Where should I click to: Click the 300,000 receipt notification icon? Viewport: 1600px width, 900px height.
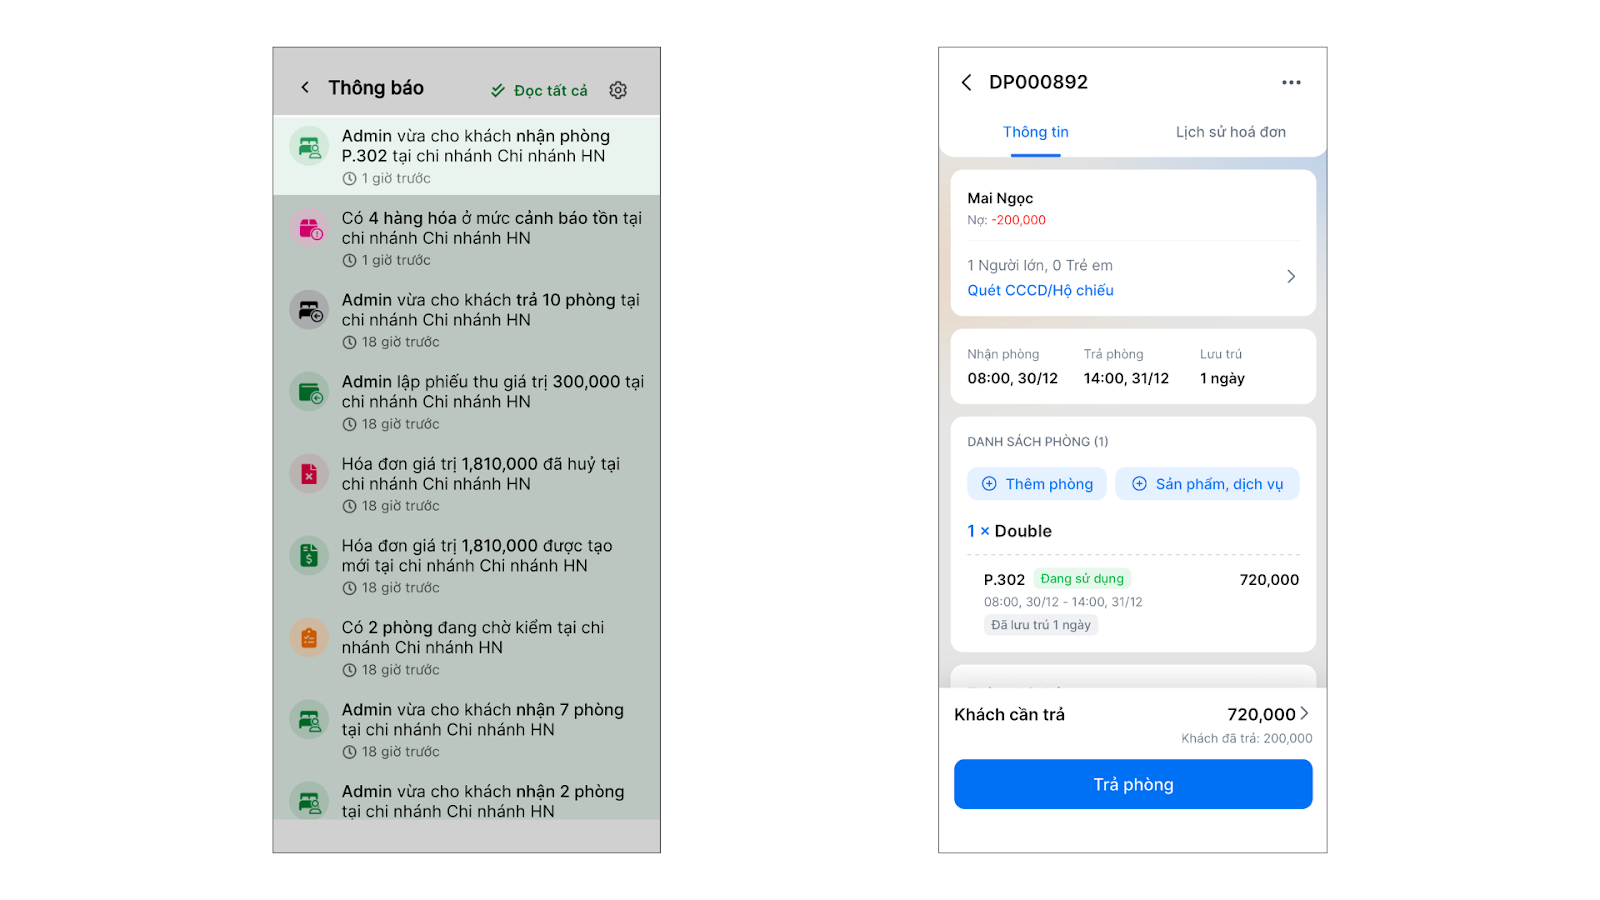[x=309, y=393]
